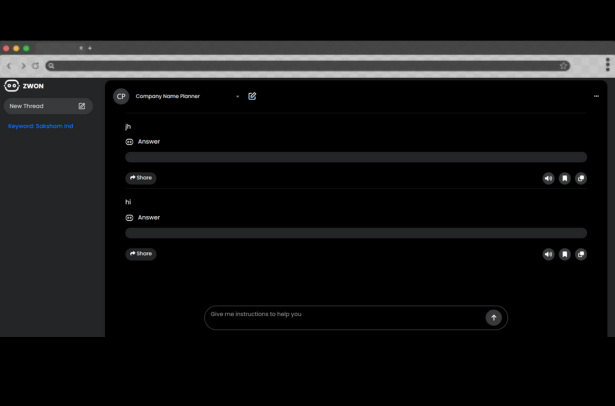615x406 pixels.
Task: Click the instructions input field
Action: coord(345,316)
